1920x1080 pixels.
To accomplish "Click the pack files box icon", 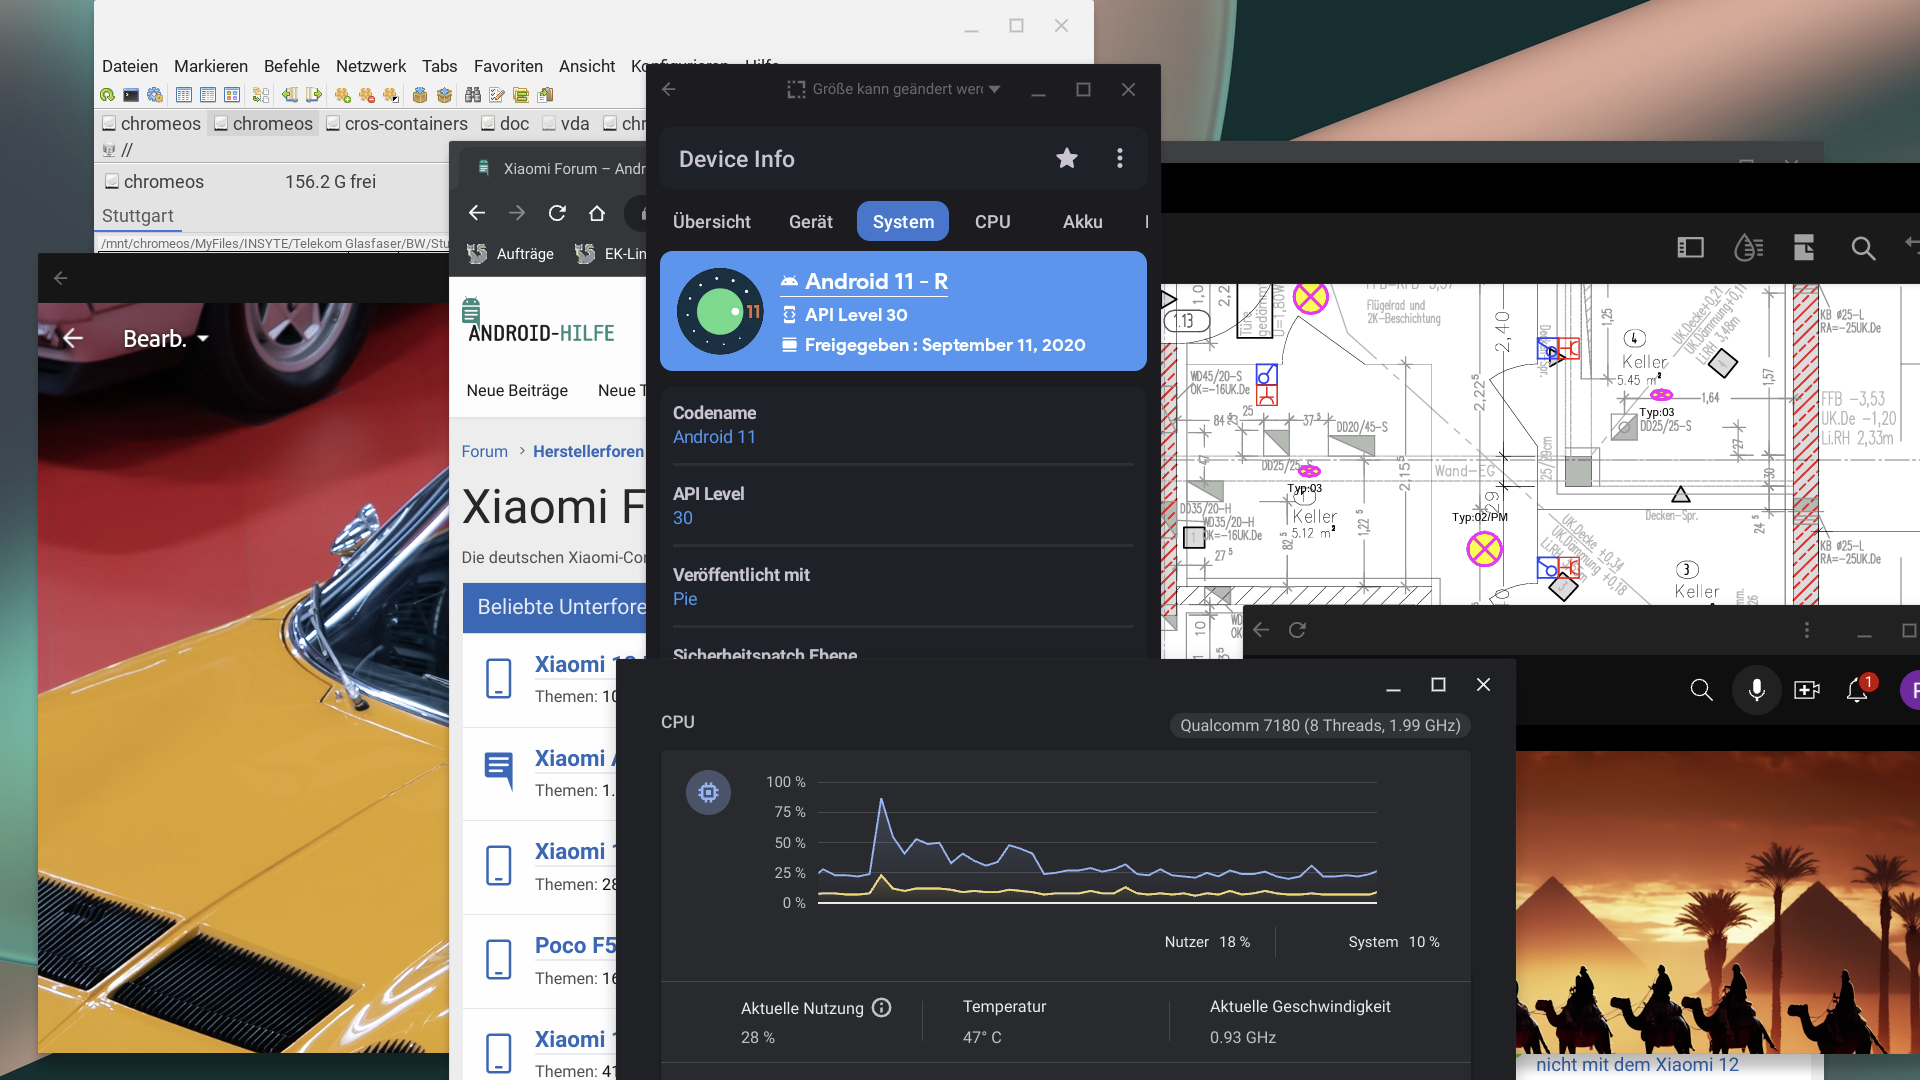I will coord(420,95).
